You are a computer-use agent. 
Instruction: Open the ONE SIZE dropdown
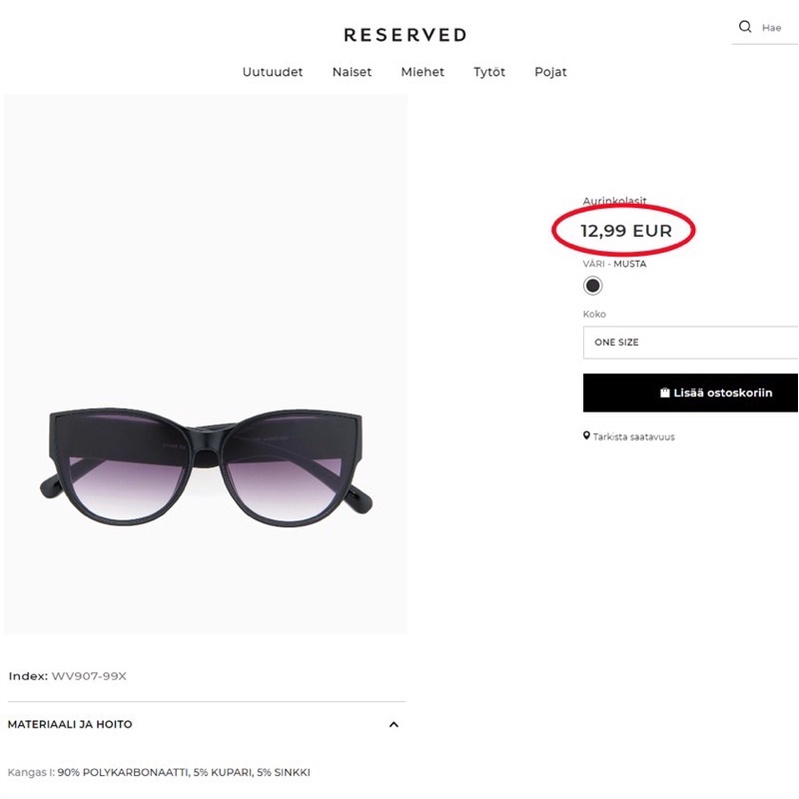(x=690, y=342)
